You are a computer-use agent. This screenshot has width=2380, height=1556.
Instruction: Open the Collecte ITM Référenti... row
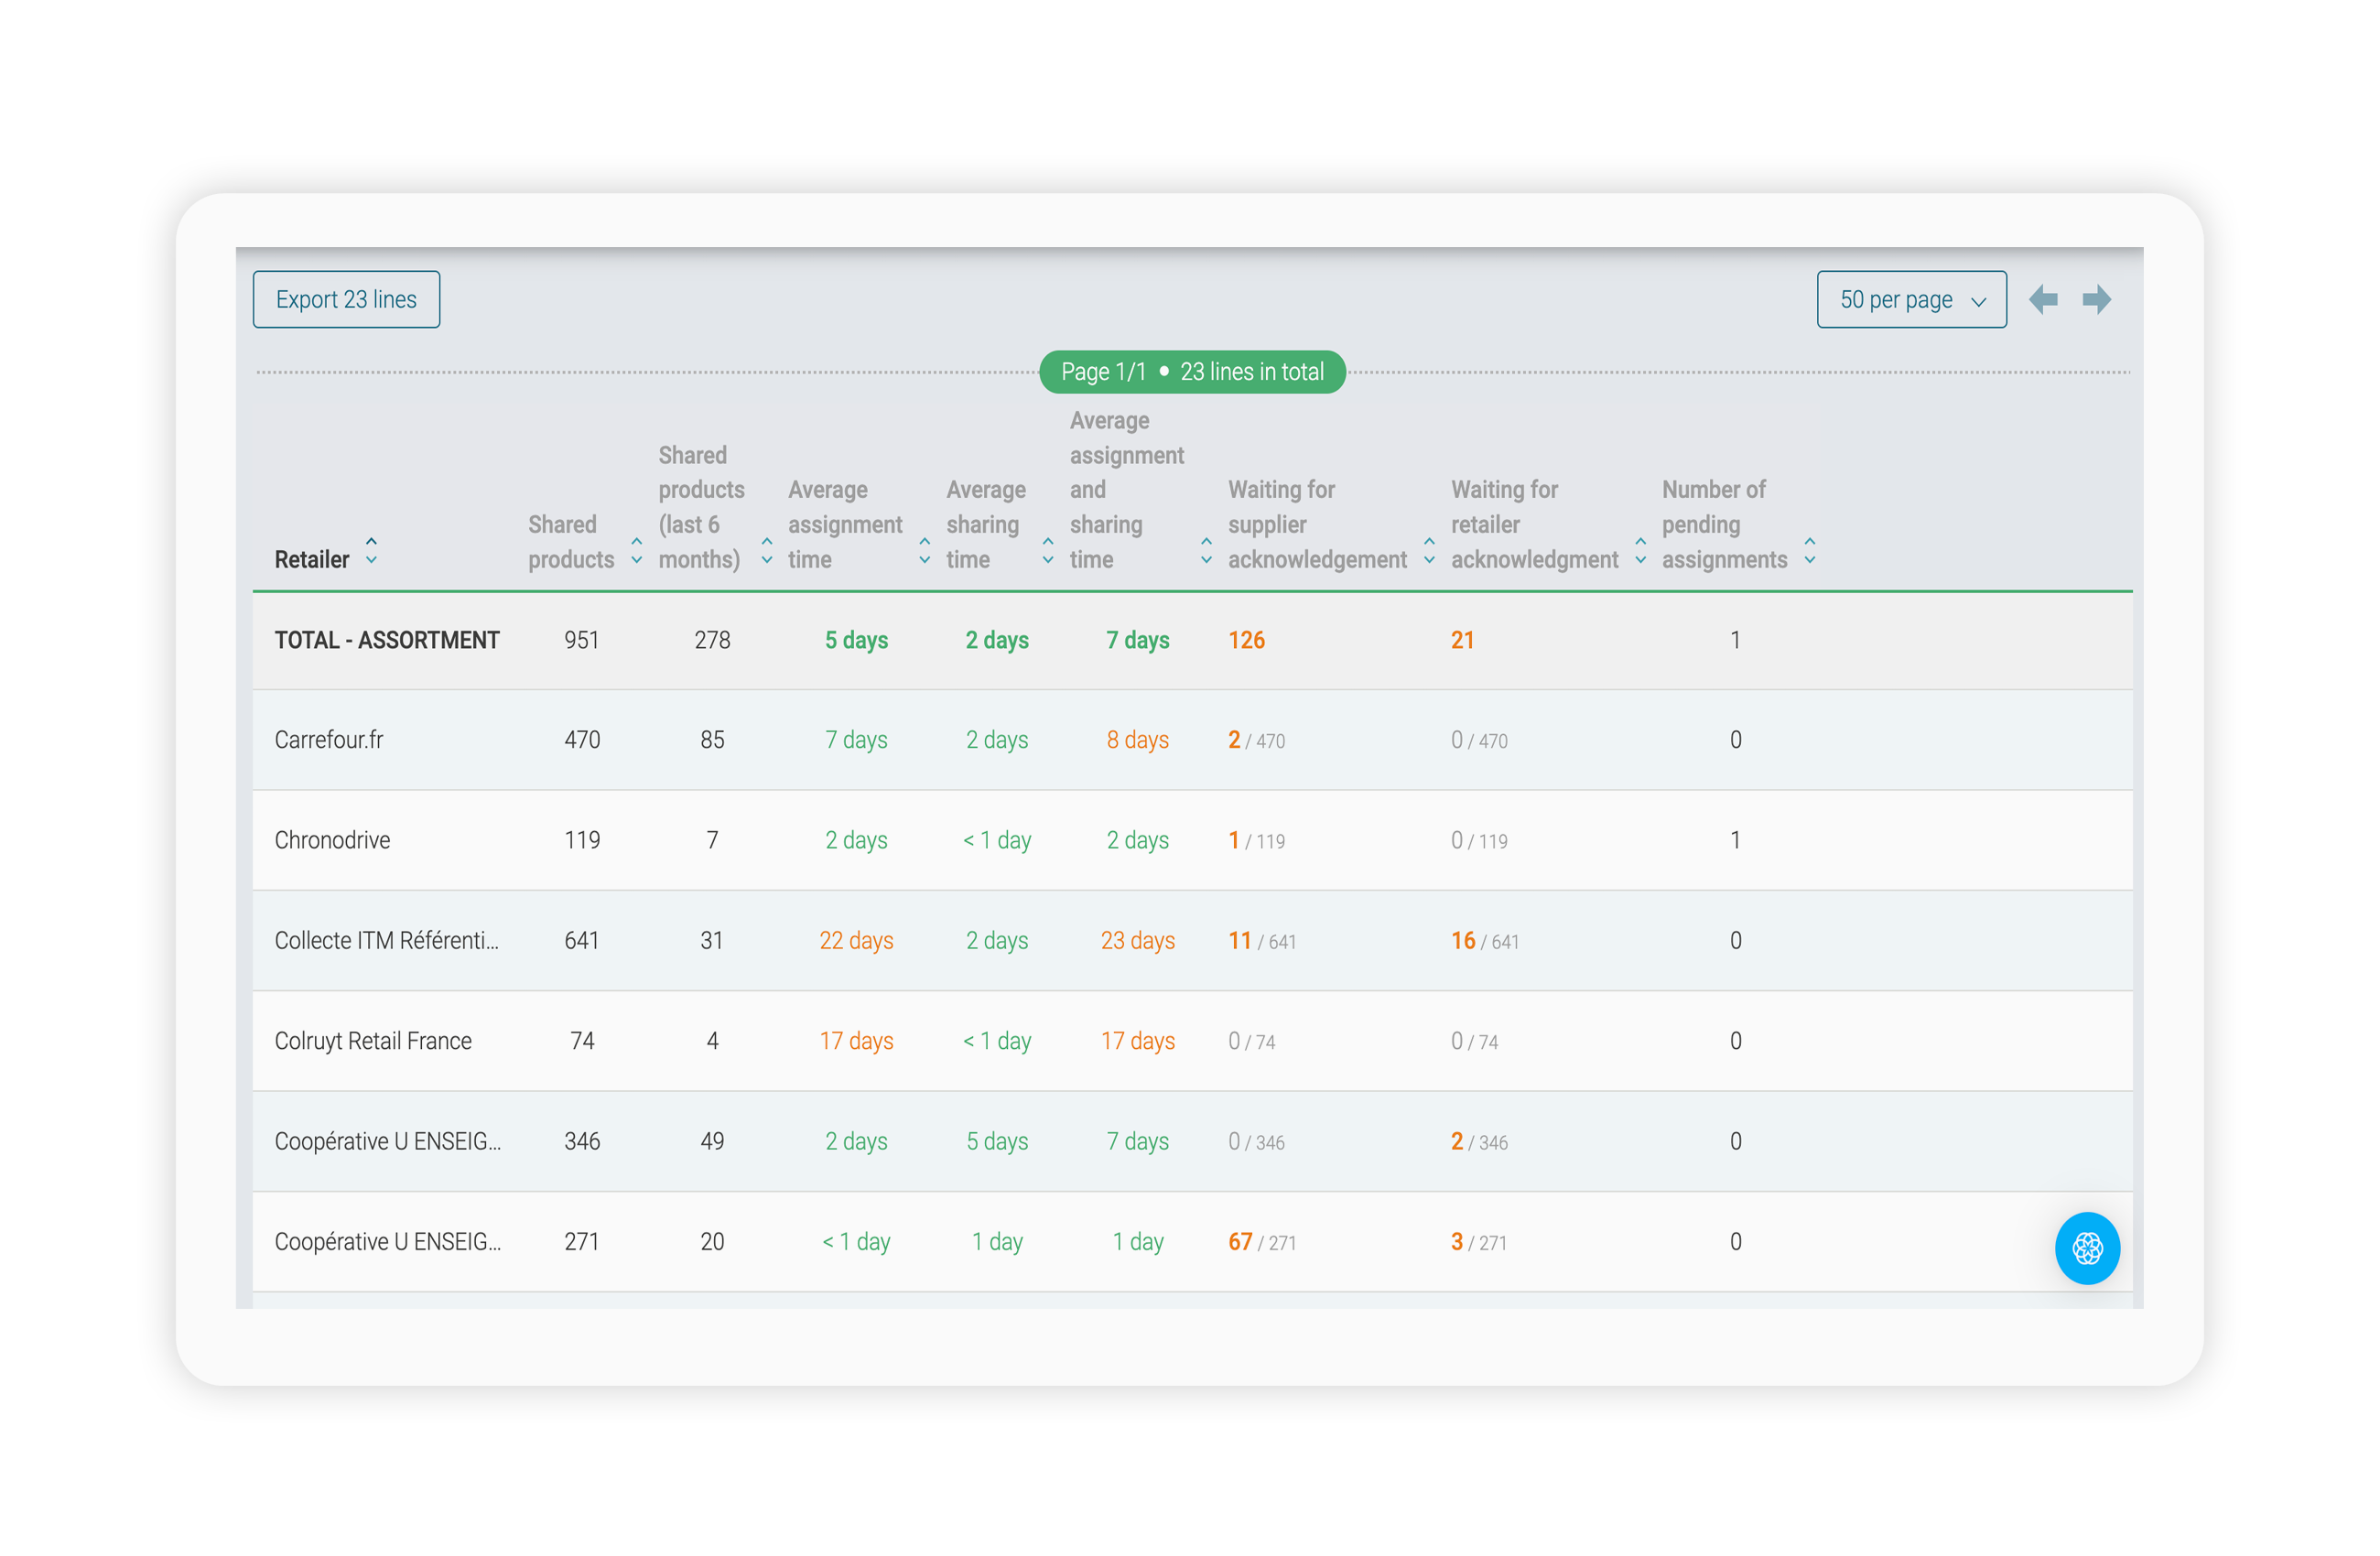click(x=1192, y=941)
